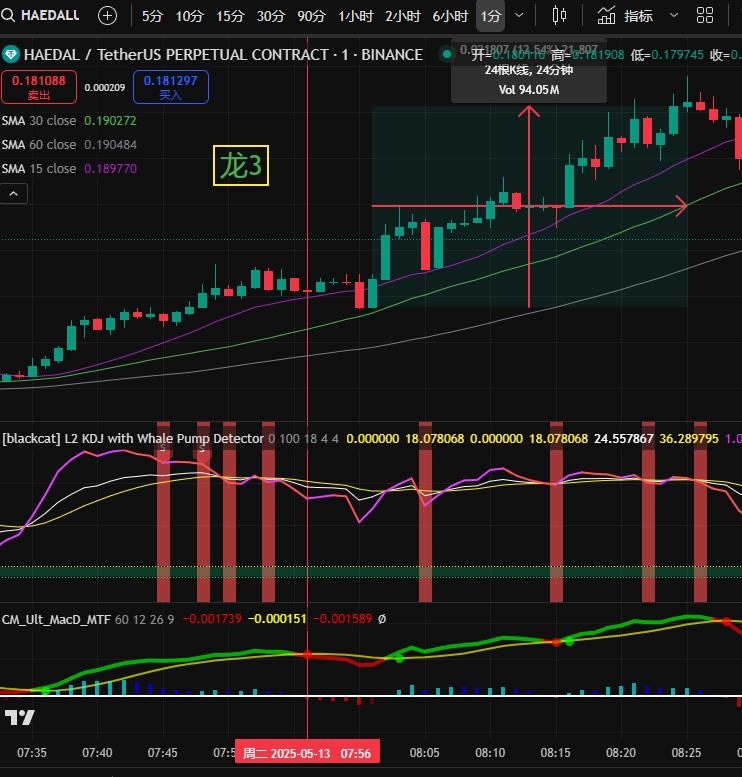Switch to the 5分 timeframe
Screen dimensions: 742x777
click(152, 16)
